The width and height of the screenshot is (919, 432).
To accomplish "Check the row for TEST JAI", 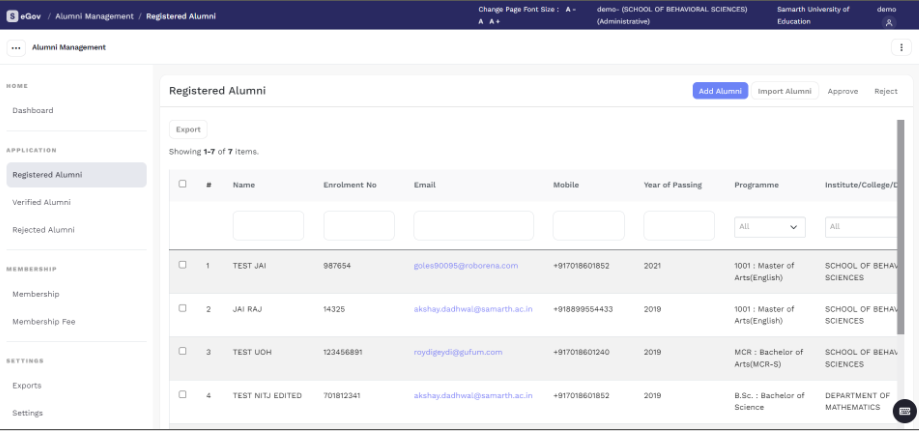I will (182, 265).
